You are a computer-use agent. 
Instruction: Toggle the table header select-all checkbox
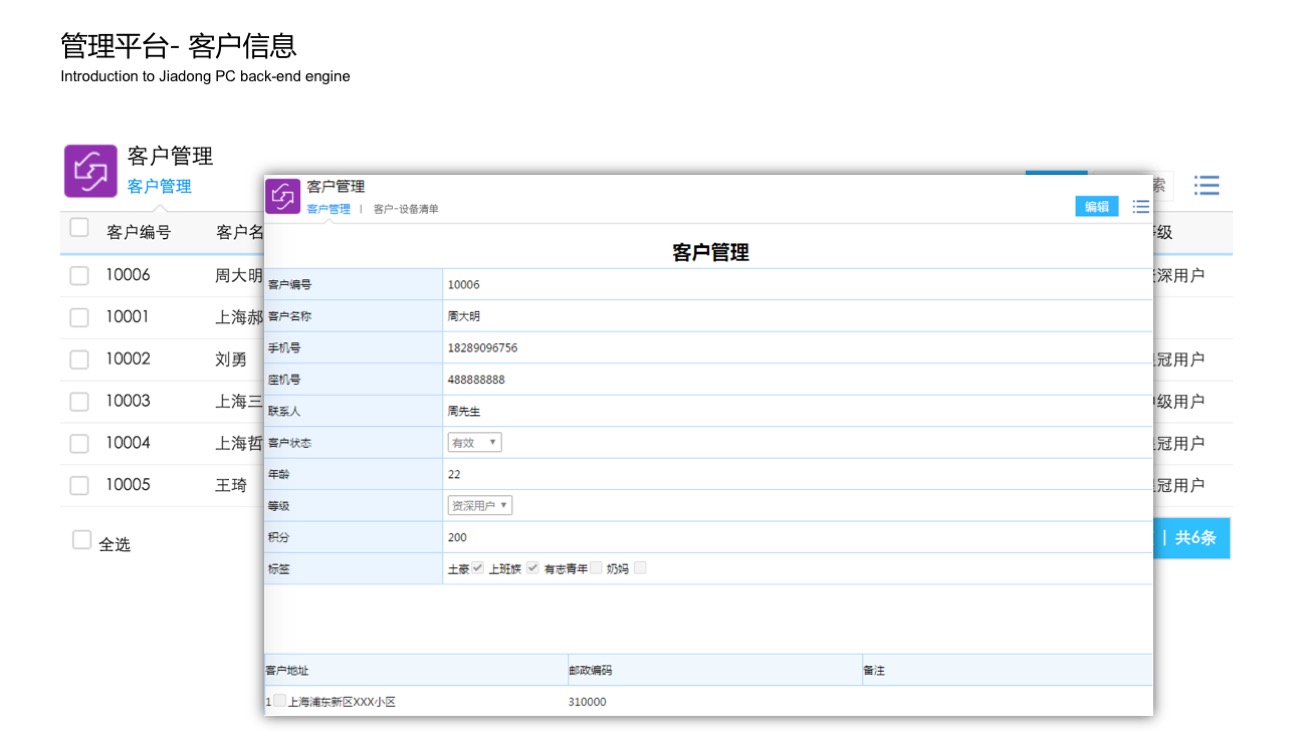79,228
